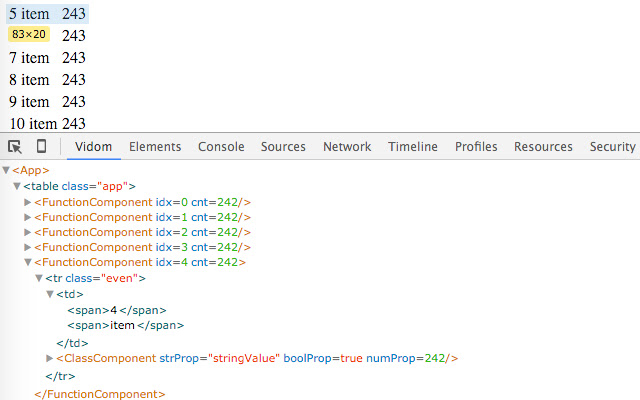
Task: Select the FunctionComponent idx=4 opening tag
Action: [140, 262]
